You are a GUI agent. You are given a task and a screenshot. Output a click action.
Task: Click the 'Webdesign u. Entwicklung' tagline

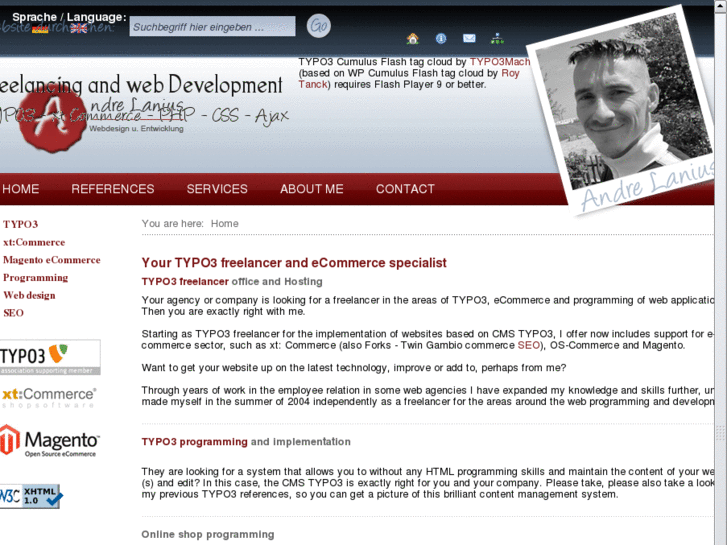tap(136, 128)
